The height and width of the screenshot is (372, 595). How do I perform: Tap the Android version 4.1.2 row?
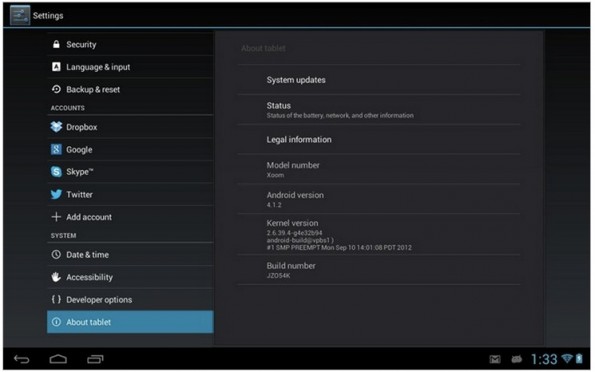pyautogui.click(x=379, y=199)
